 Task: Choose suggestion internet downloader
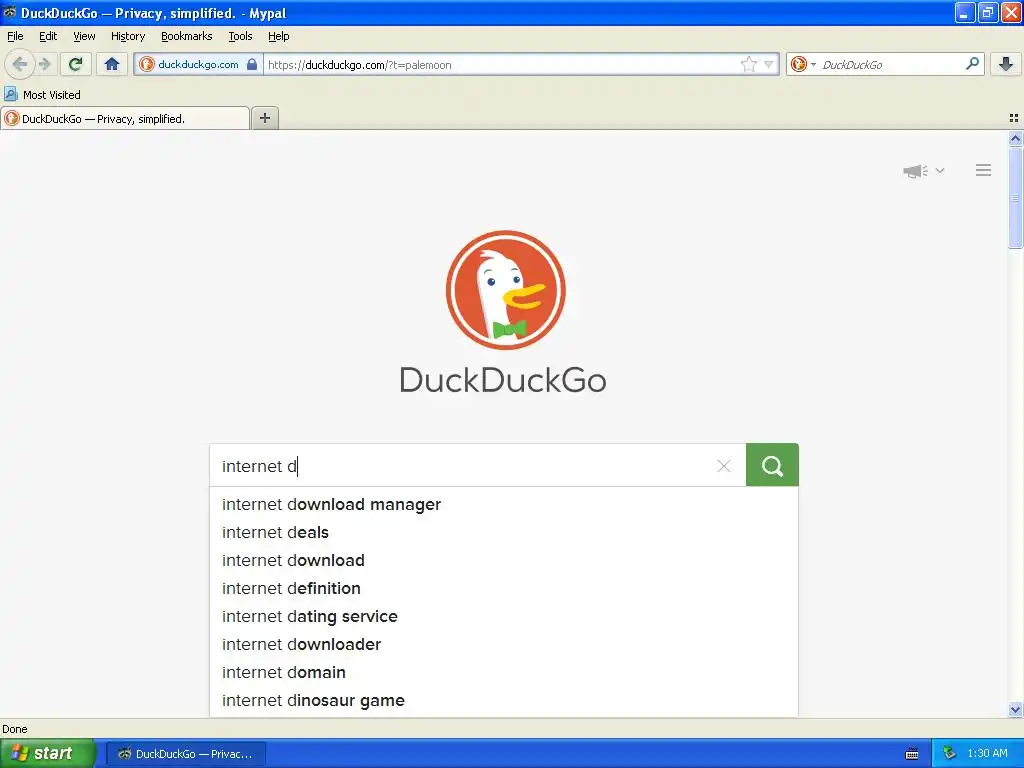coord(504,645)
